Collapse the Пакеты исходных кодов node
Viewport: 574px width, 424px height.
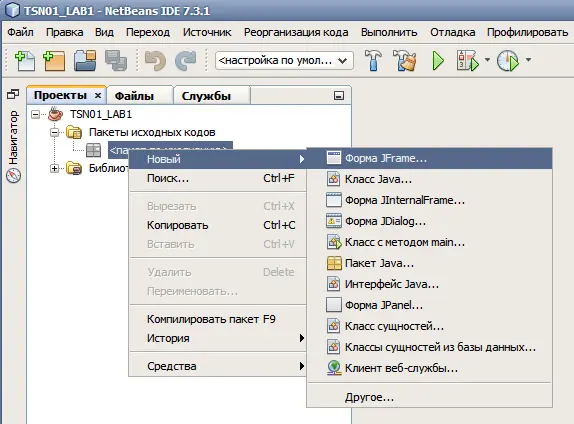coord(55,132)
